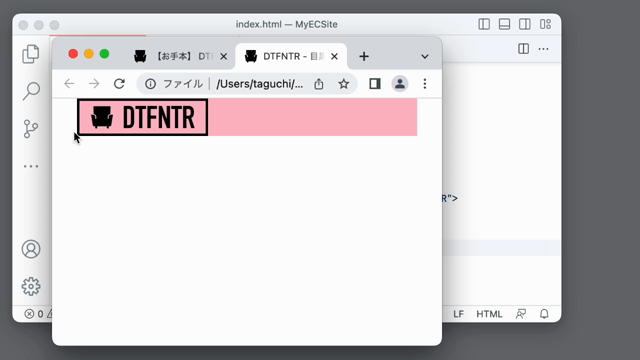Click the errors count in VS Code status bar

point(34,314)
